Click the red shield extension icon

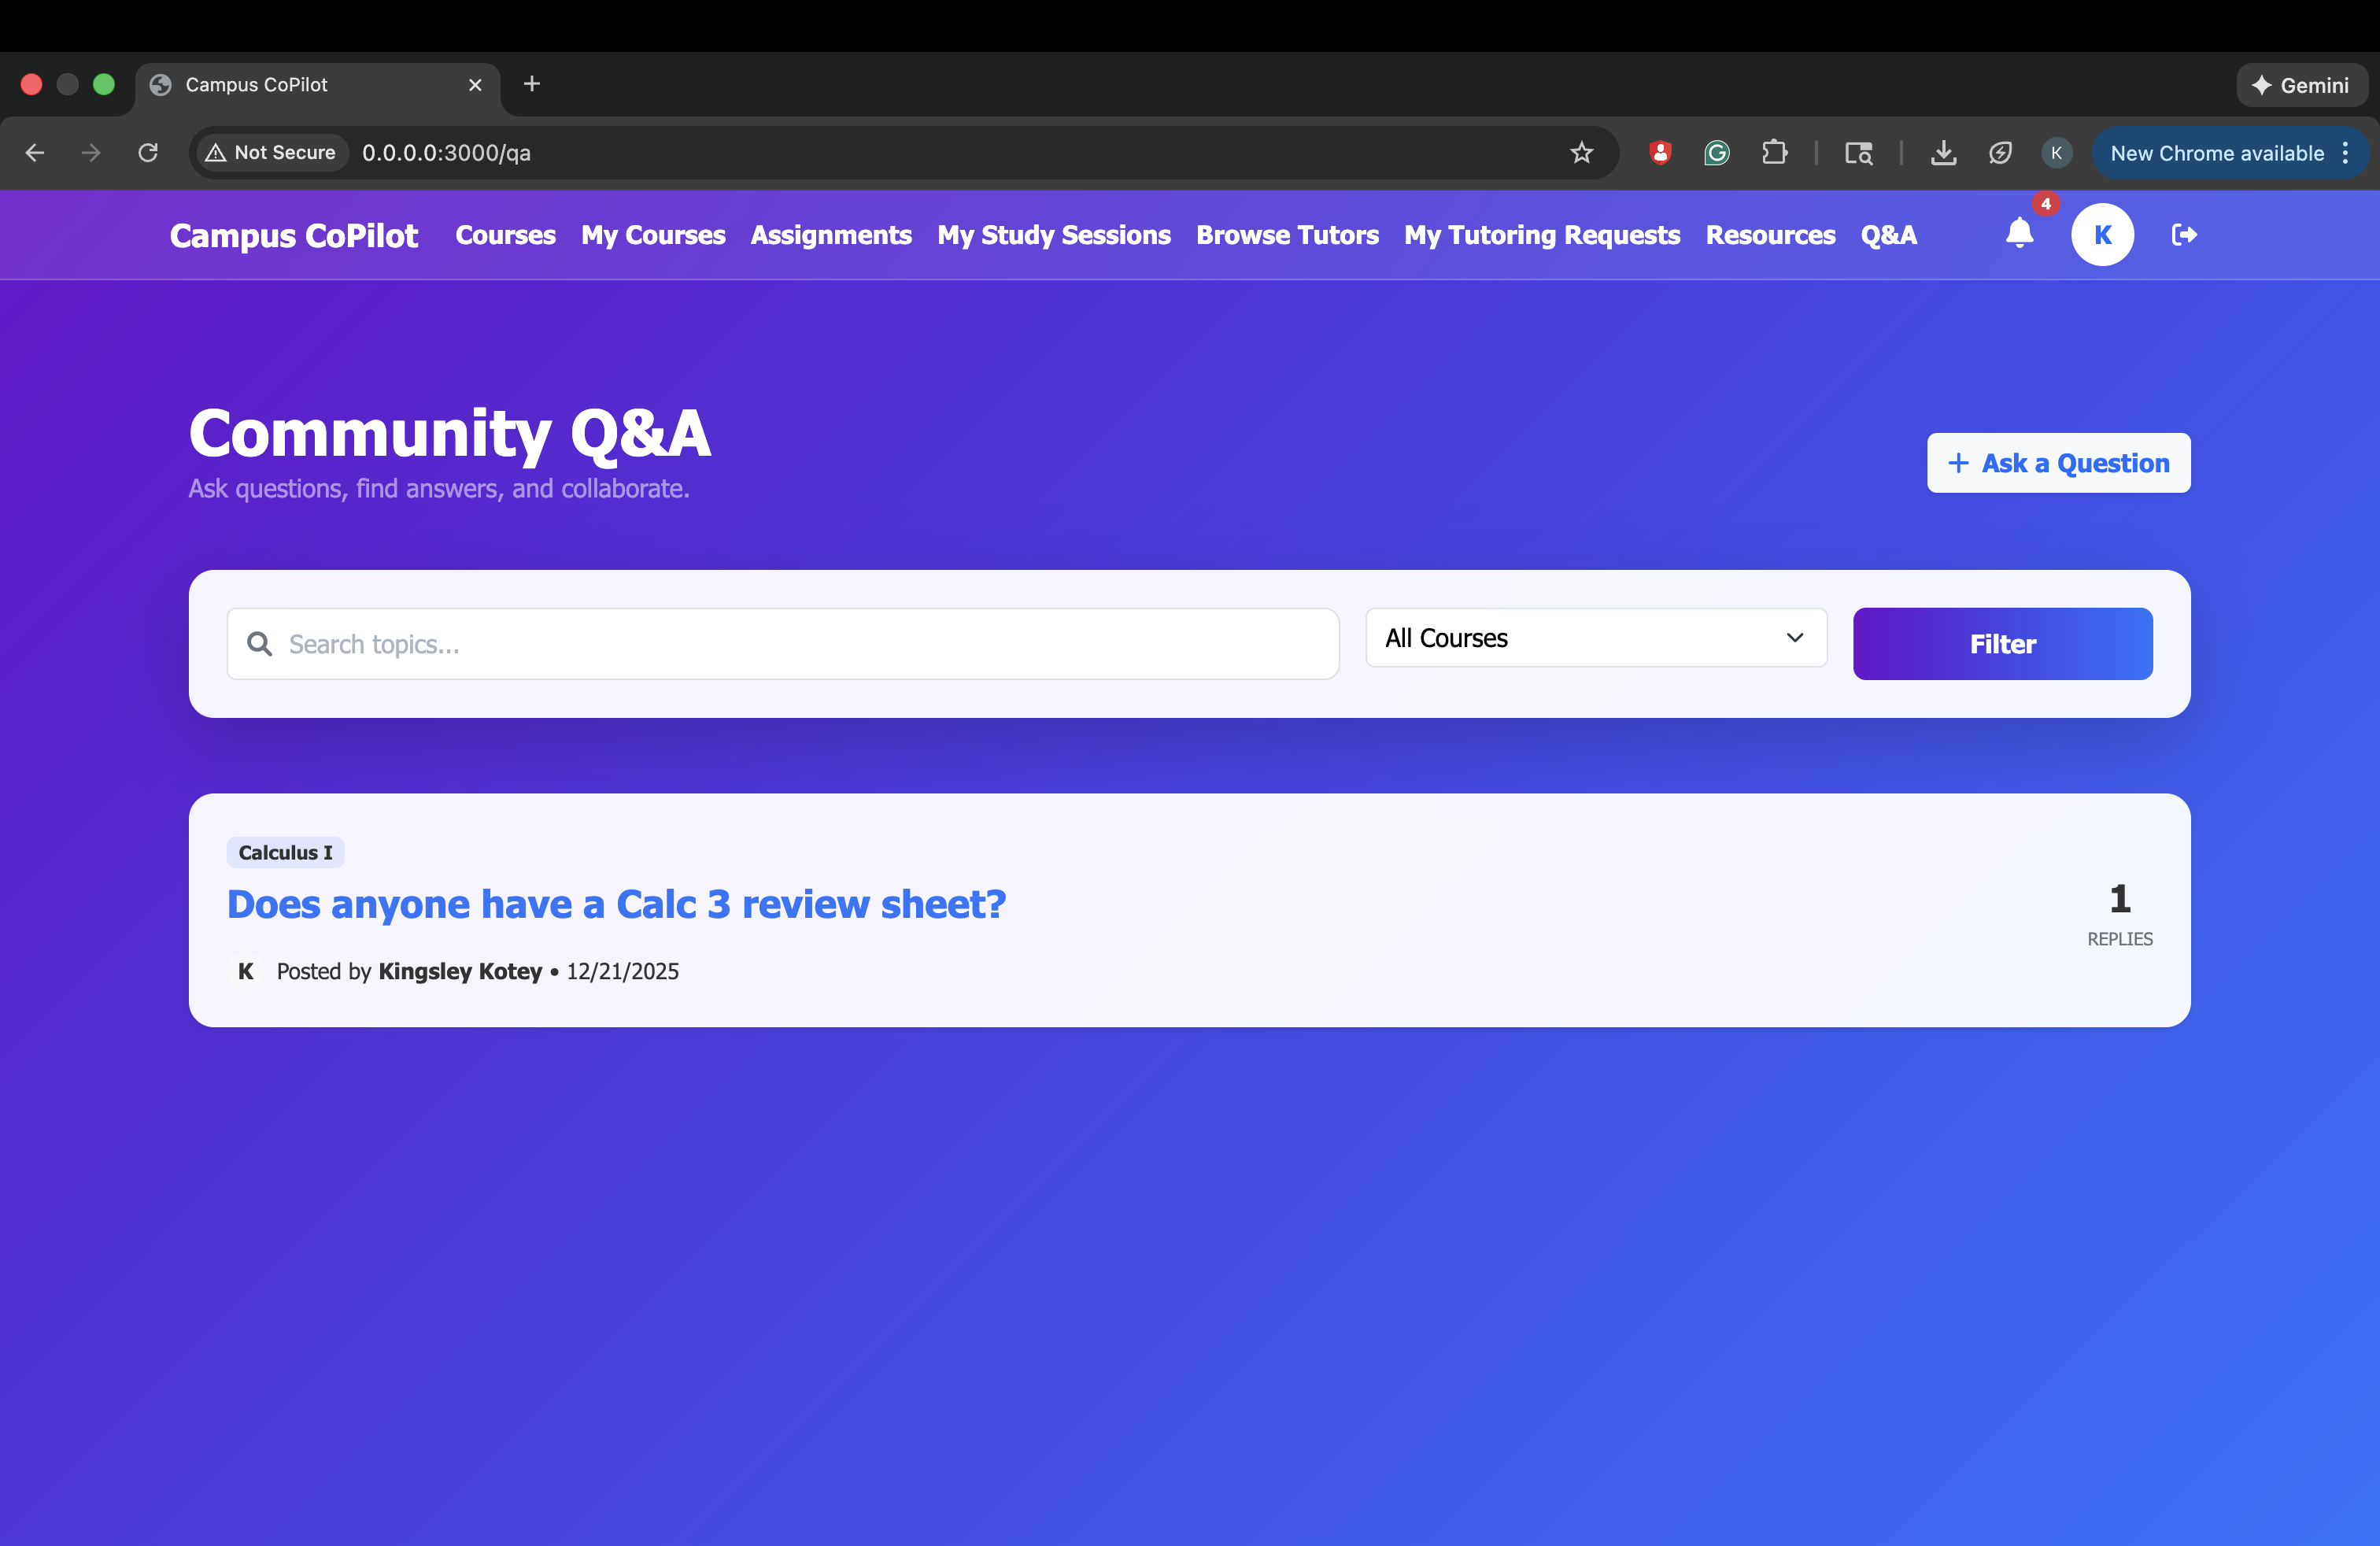pyautogui.click(x=1660, y=153)
